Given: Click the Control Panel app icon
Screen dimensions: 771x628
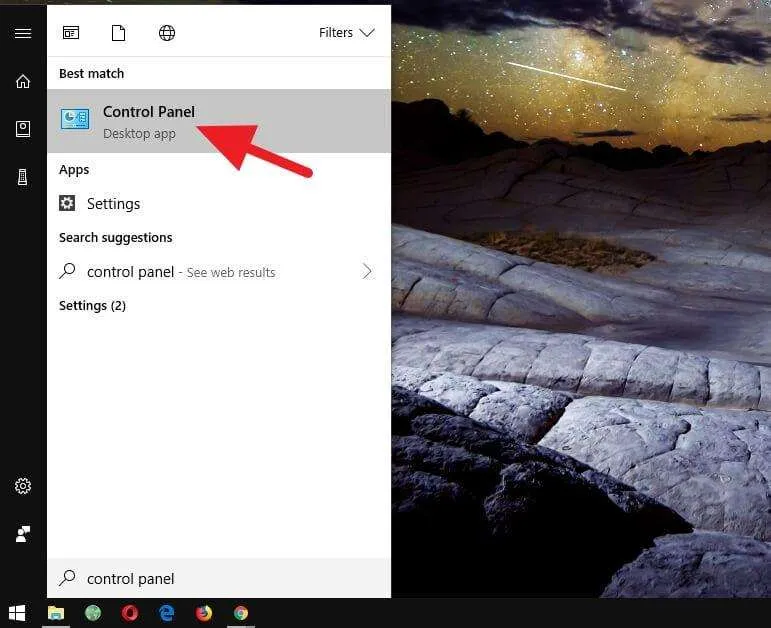Looking at the screenshot, I should pos(75,119).
